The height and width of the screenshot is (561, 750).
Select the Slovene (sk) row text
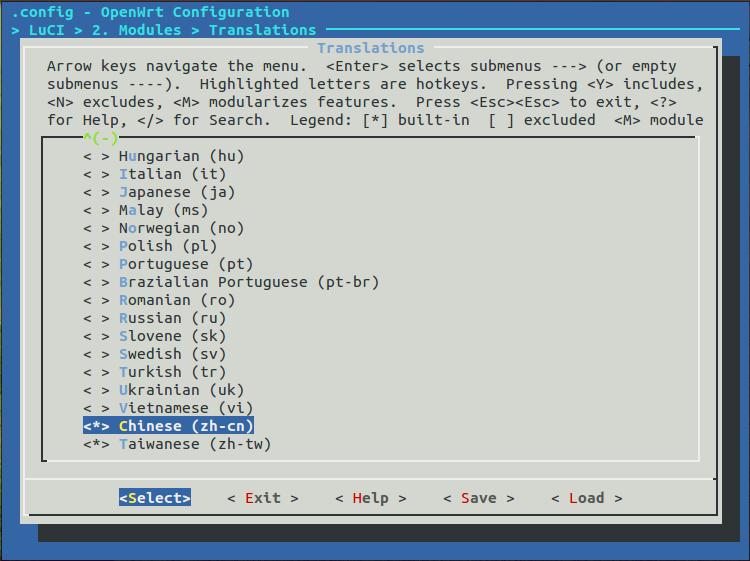tap(173, 336)
